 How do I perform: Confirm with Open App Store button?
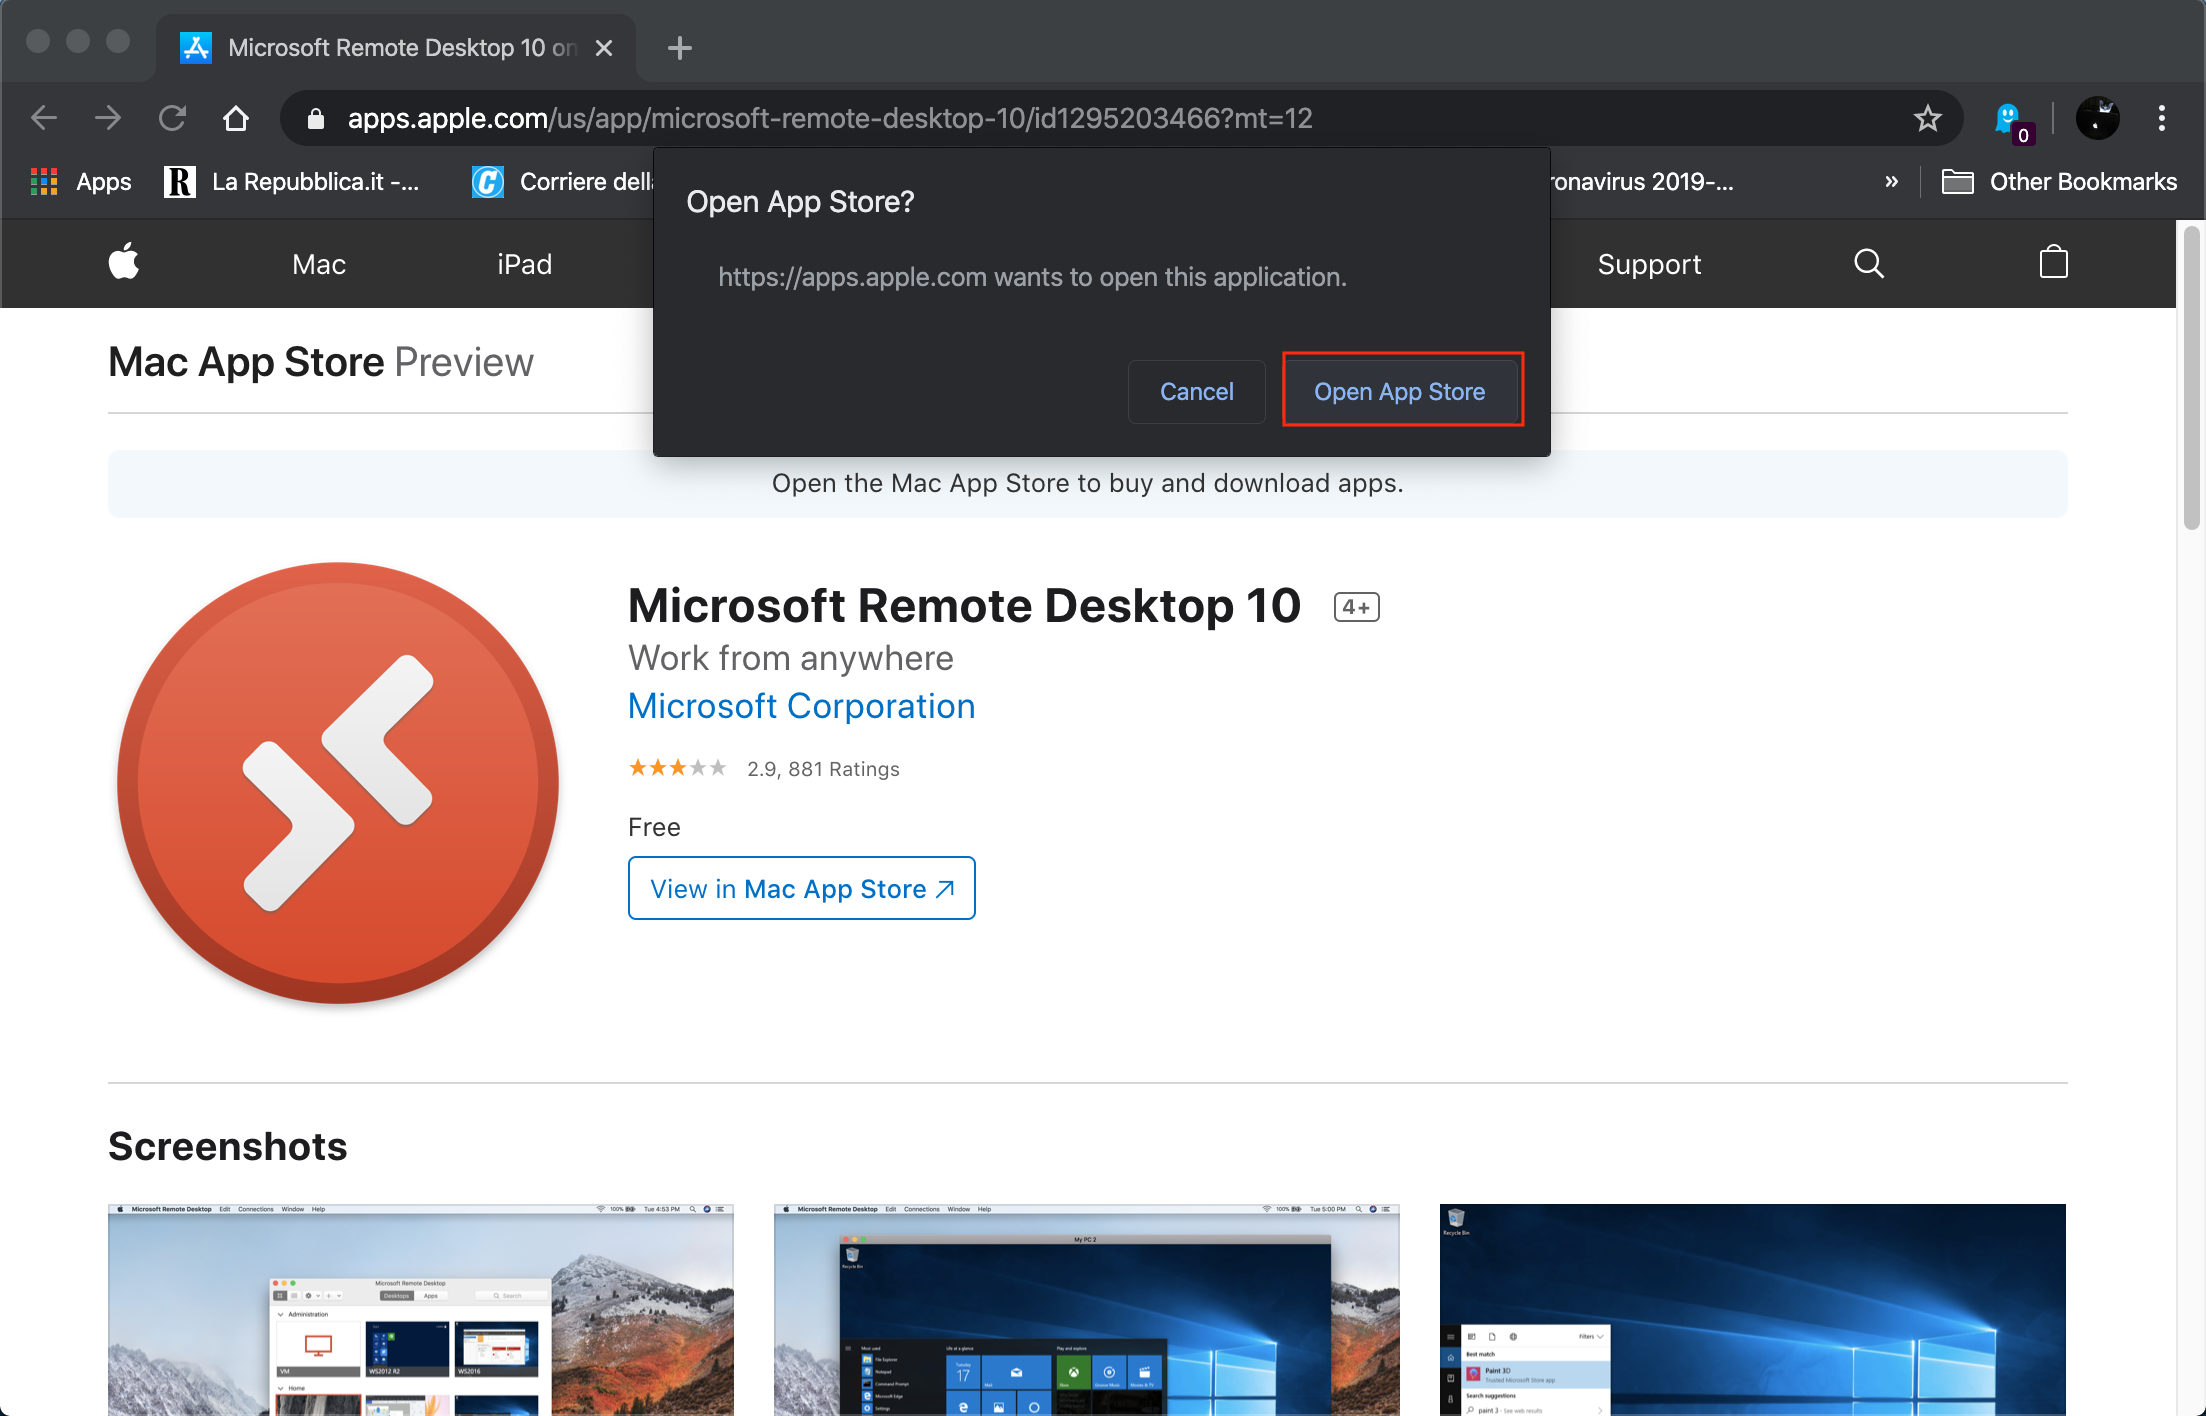[1400, 391]
